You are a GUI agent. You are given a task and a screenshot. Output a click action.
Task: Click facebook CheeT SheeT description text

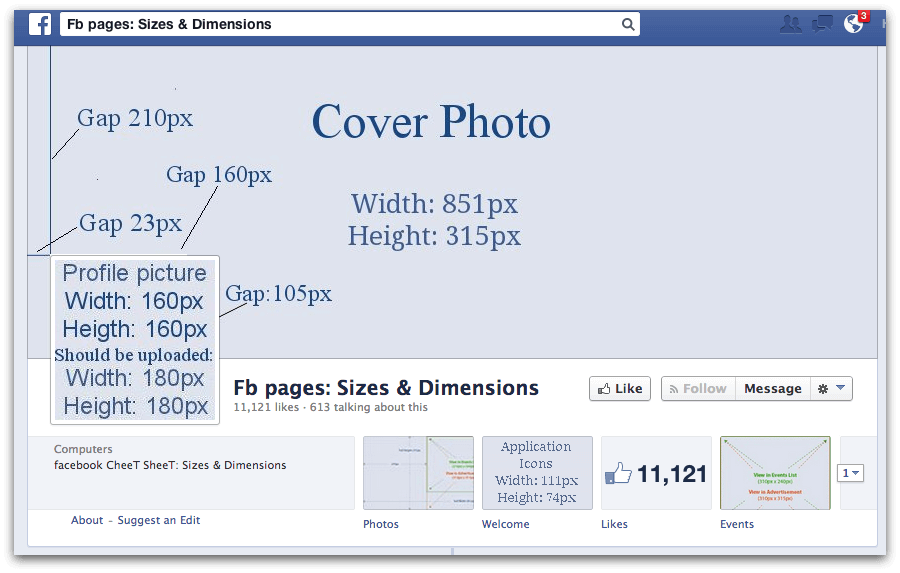[170, 465]
